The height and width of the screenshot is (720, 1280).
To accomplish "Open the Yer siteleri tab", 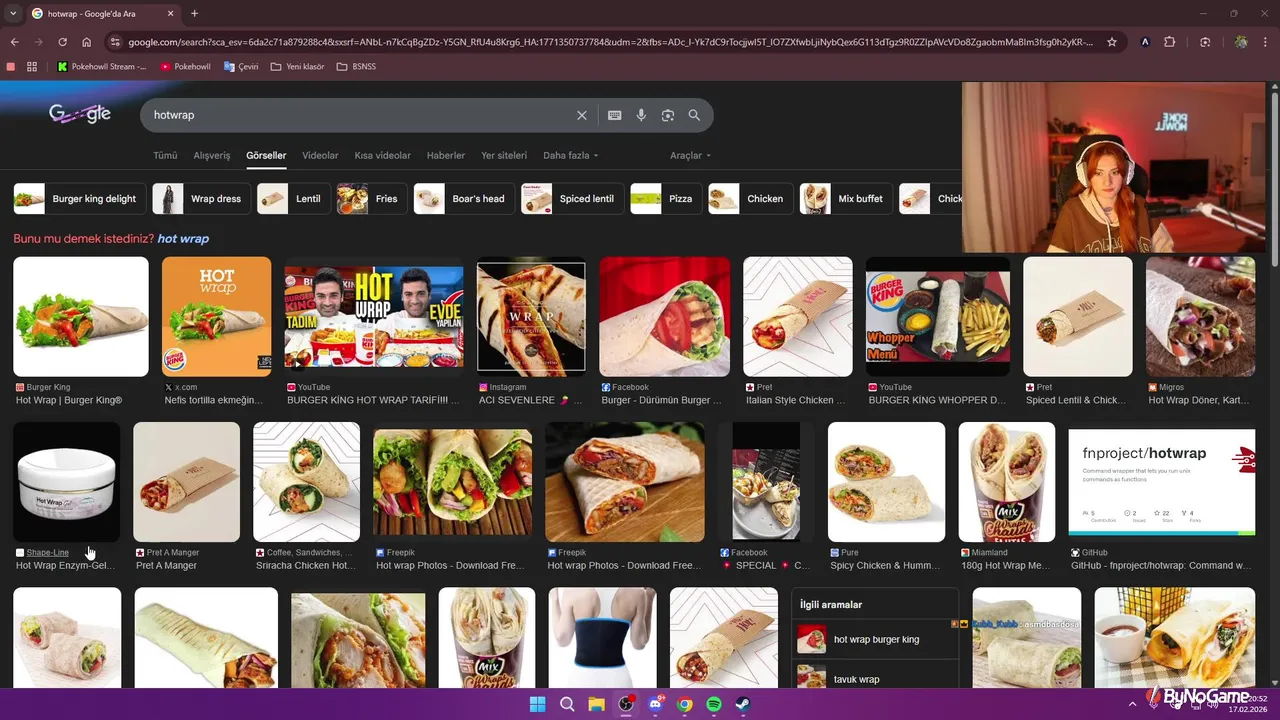I will (504, 156).
